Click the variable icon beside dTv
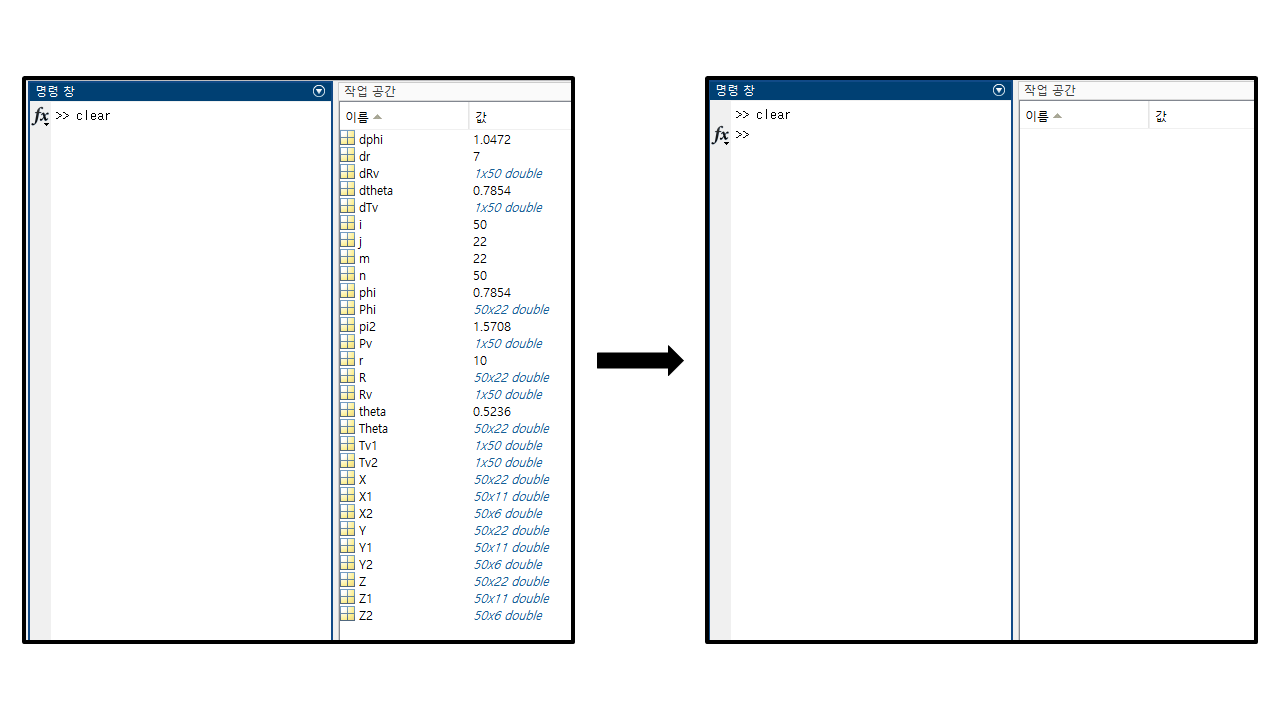Screen dimensions: 1280x720 point(347,207)
